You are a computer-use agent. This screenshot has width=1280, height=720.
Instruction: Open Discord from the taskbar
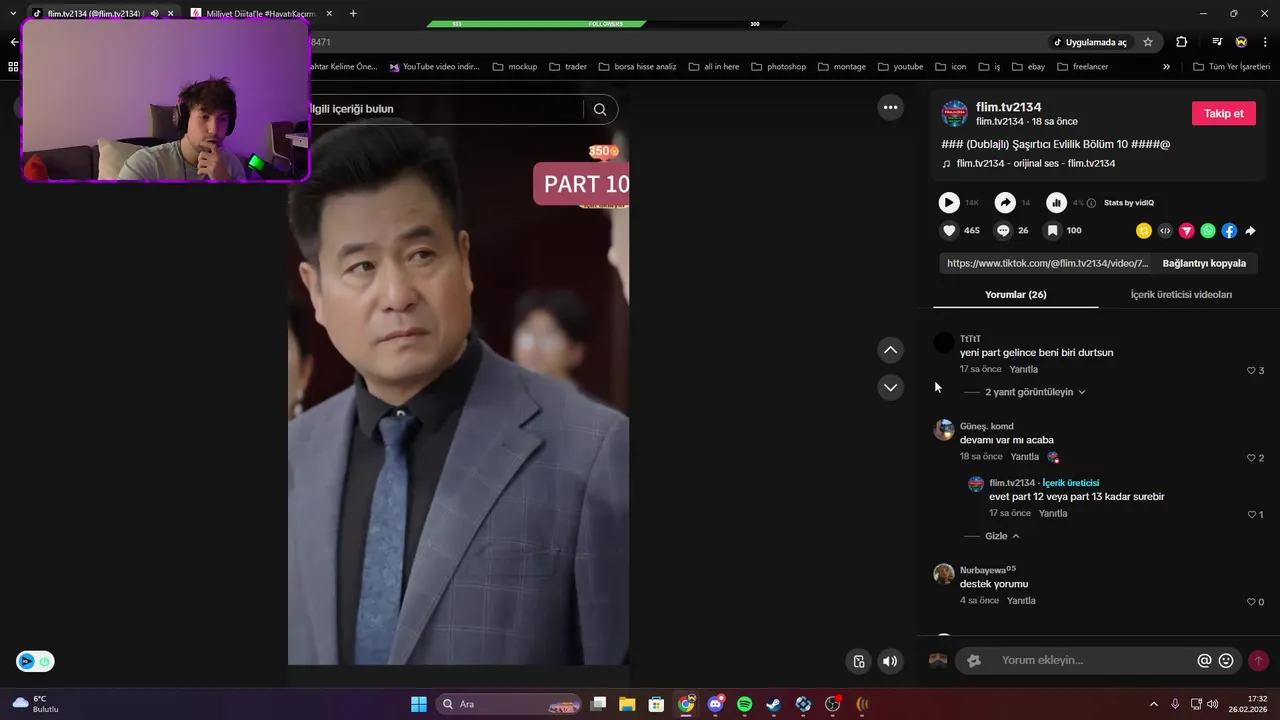pyautogui.click(x=715, y=704)
